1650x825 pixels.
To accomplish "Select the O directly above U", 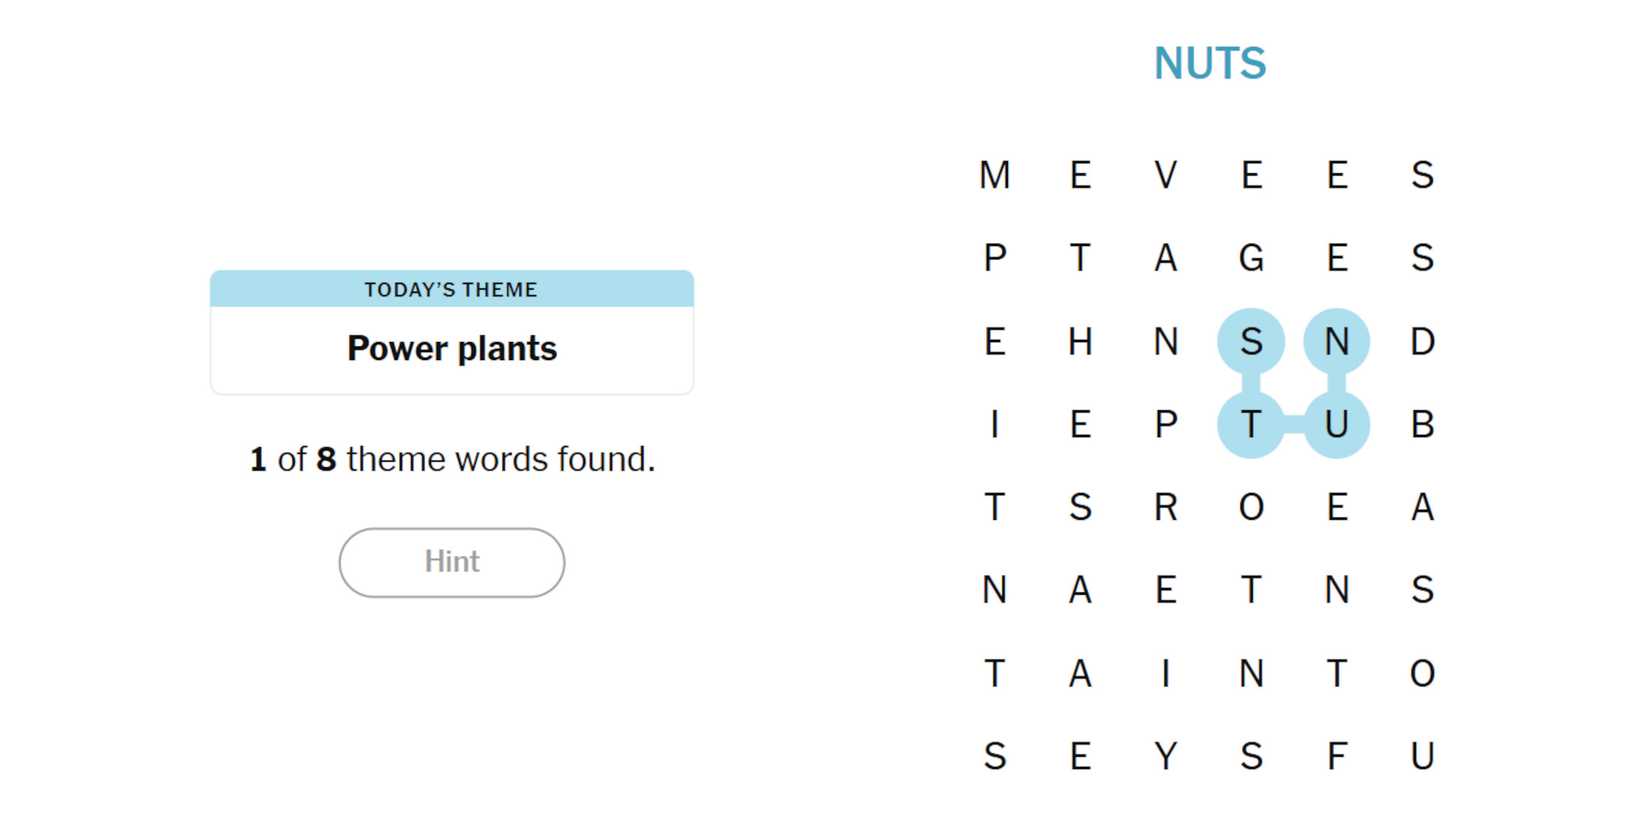I will tap(1422, 673).
